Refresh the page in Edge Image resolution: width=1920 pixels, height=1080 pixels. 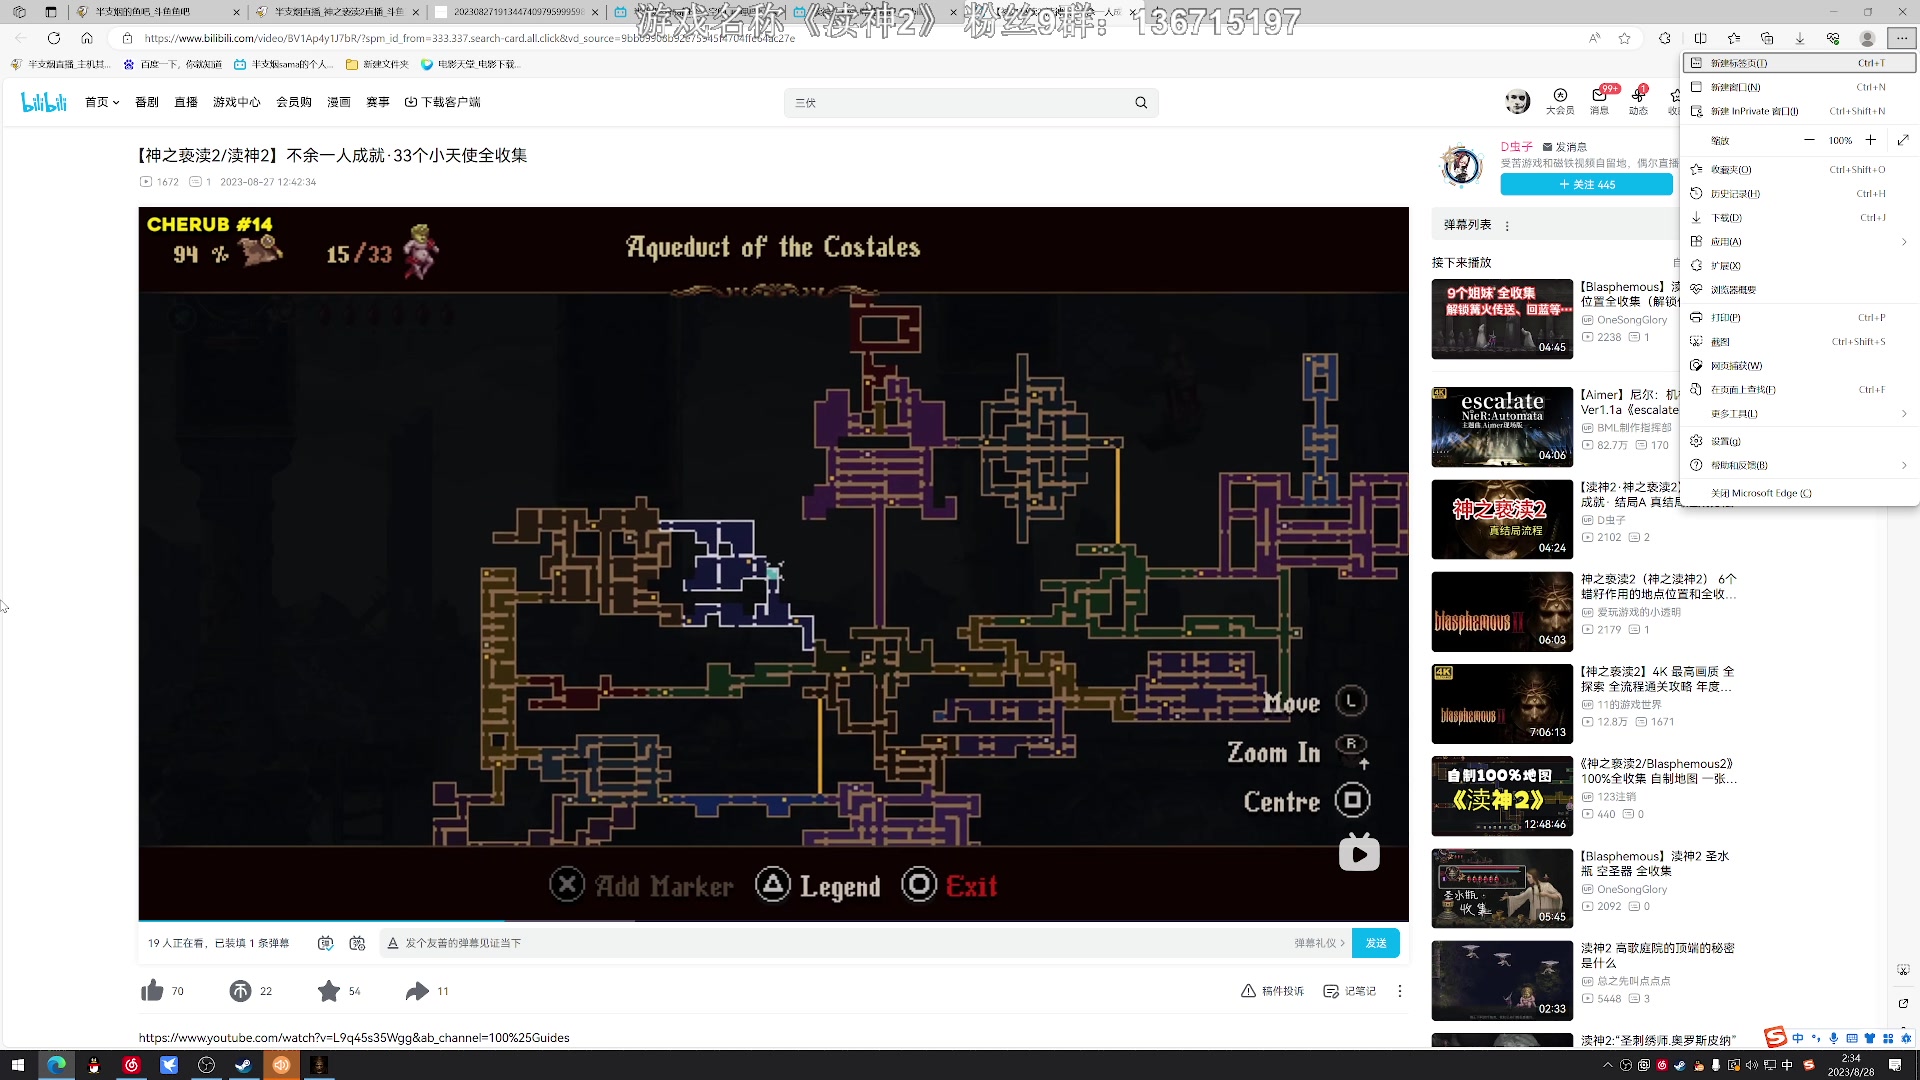coord(54,38)
